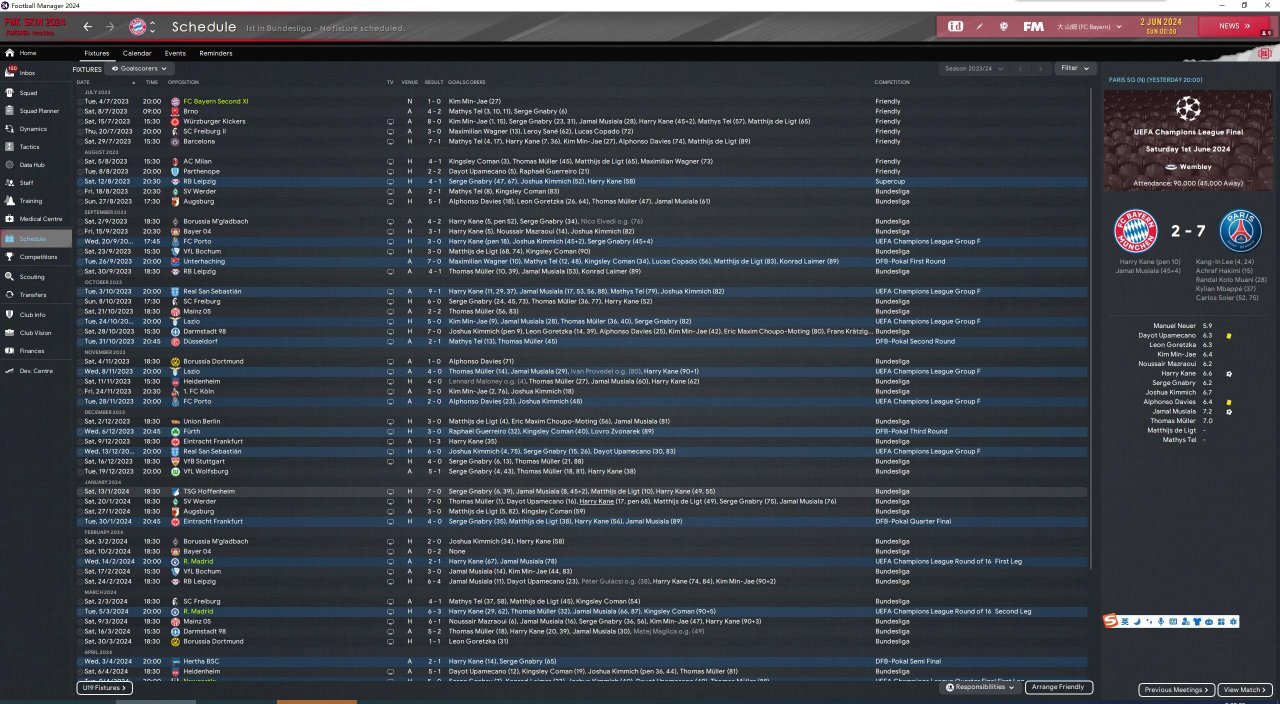Open Medical Centre in the sidebar
Image resolution: width=1280 pixels, height=704 pixels.
(36, 219)
